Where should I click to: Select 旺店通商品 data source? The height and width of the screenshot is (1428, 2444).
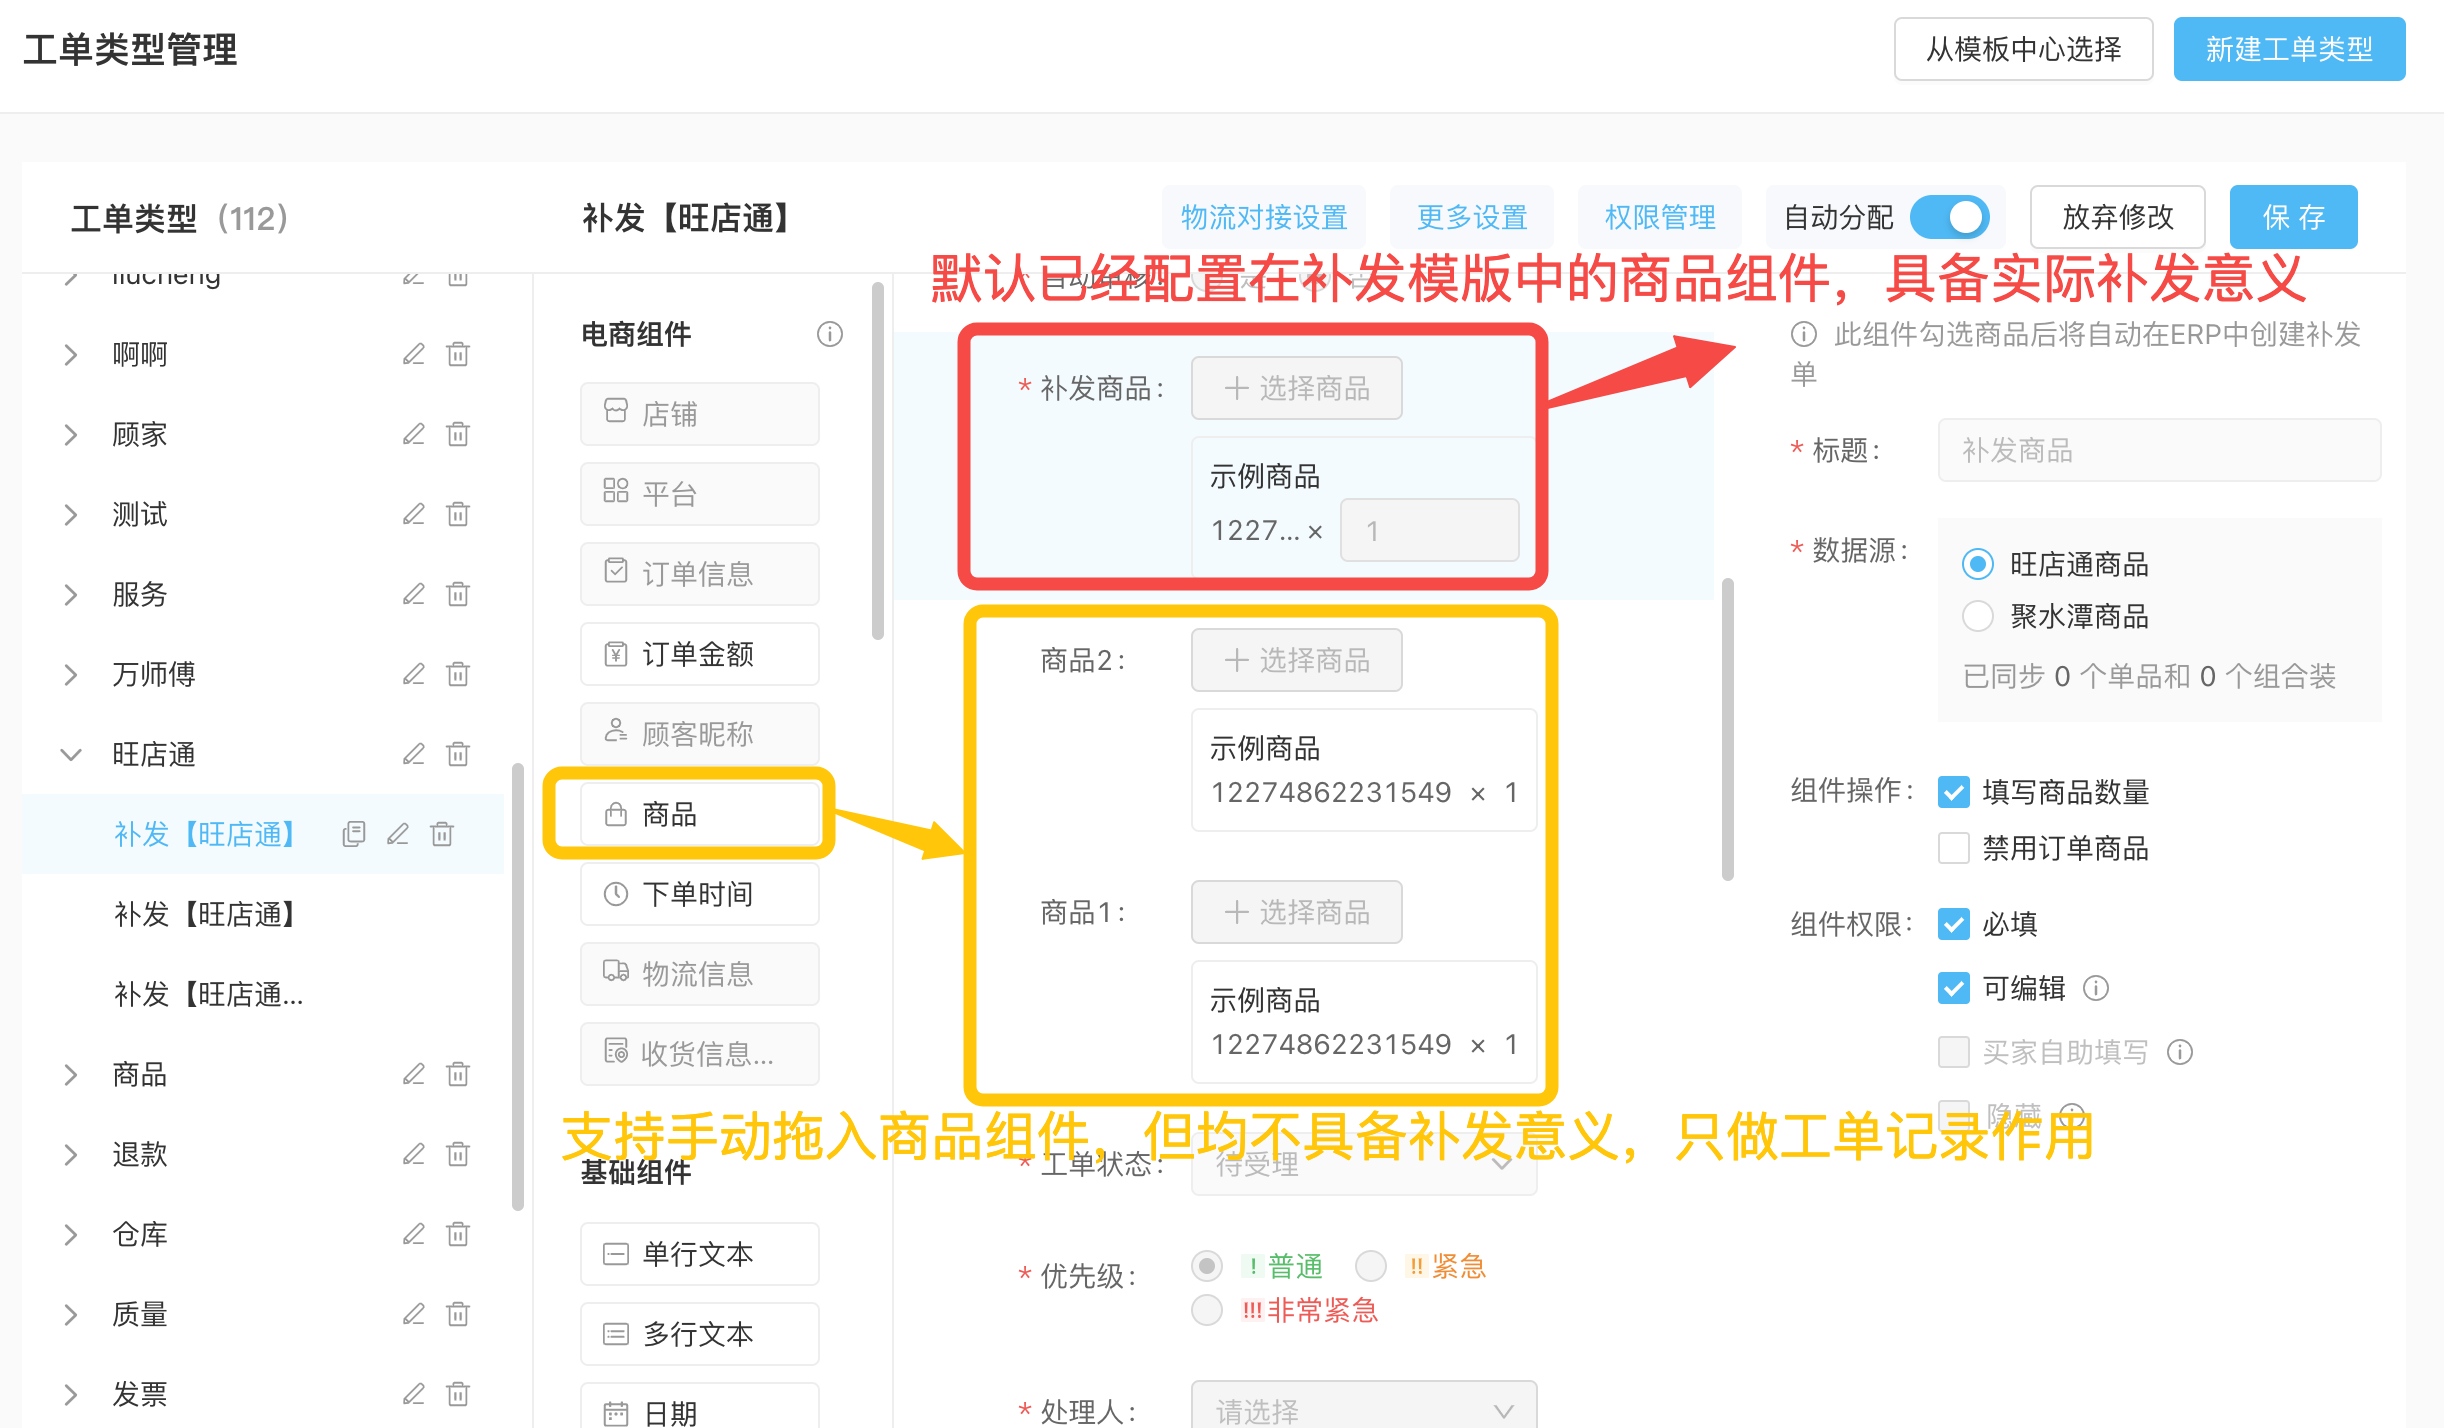(x=1977, y=564)
